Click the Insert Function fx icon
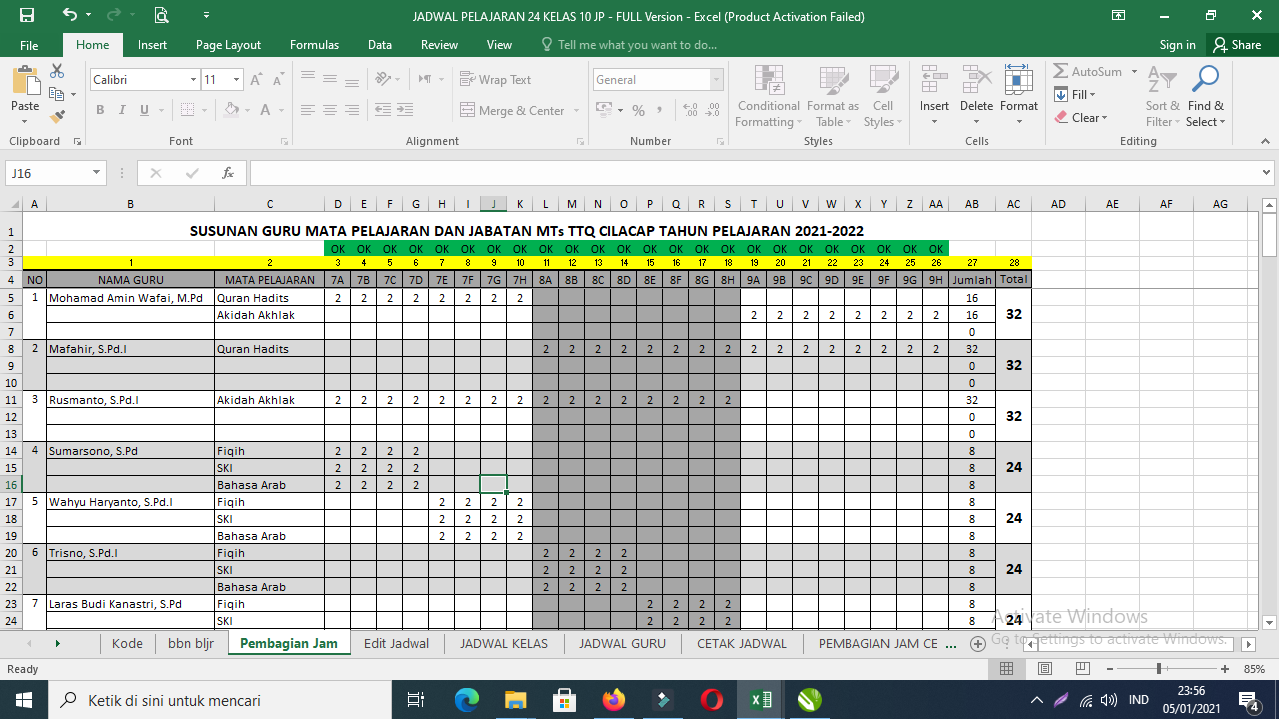 [x=228, y=173]
